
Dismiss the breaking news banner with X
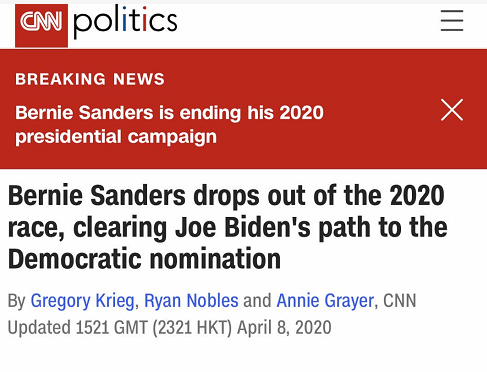[x=452, y=110]
